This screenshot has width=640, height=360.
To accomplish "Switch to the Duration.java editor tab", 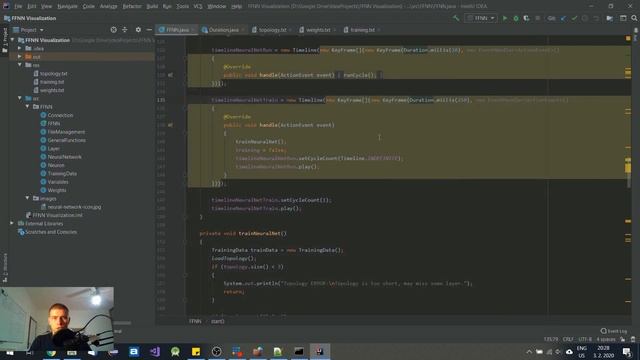I will pos(223,30).
